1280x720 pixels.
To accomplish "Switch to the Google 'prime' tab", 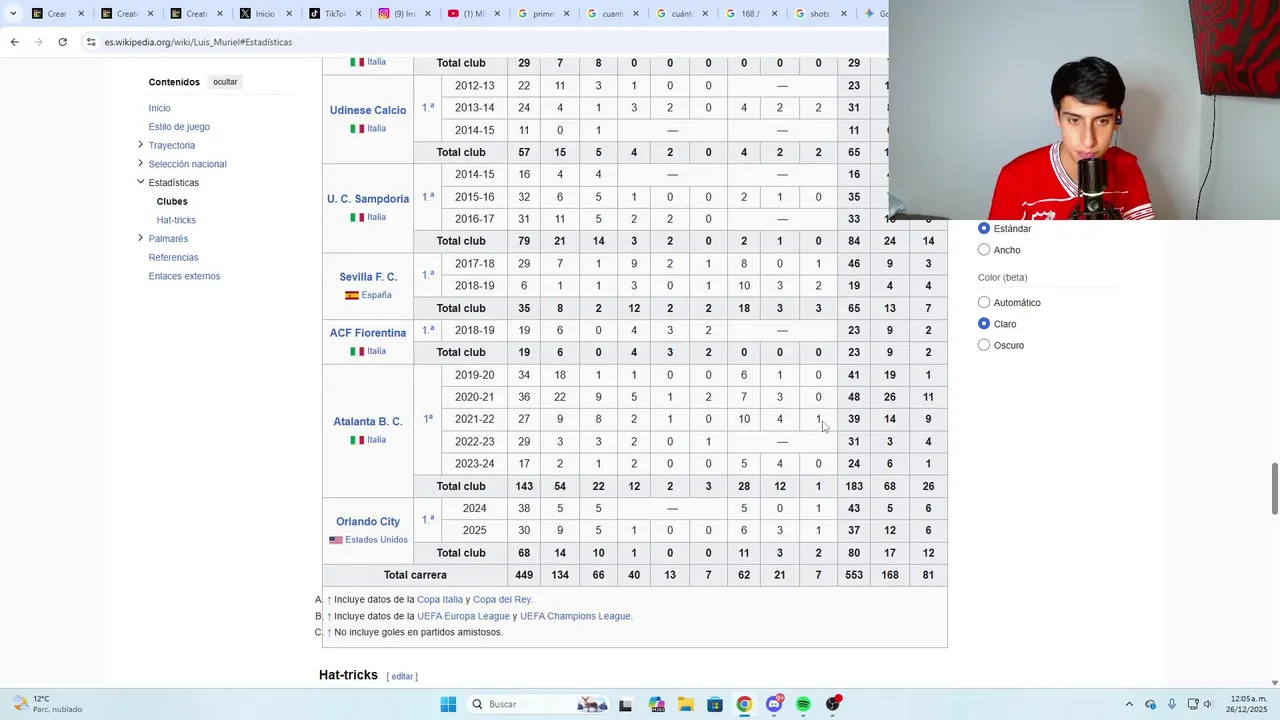I will (542, 14).
